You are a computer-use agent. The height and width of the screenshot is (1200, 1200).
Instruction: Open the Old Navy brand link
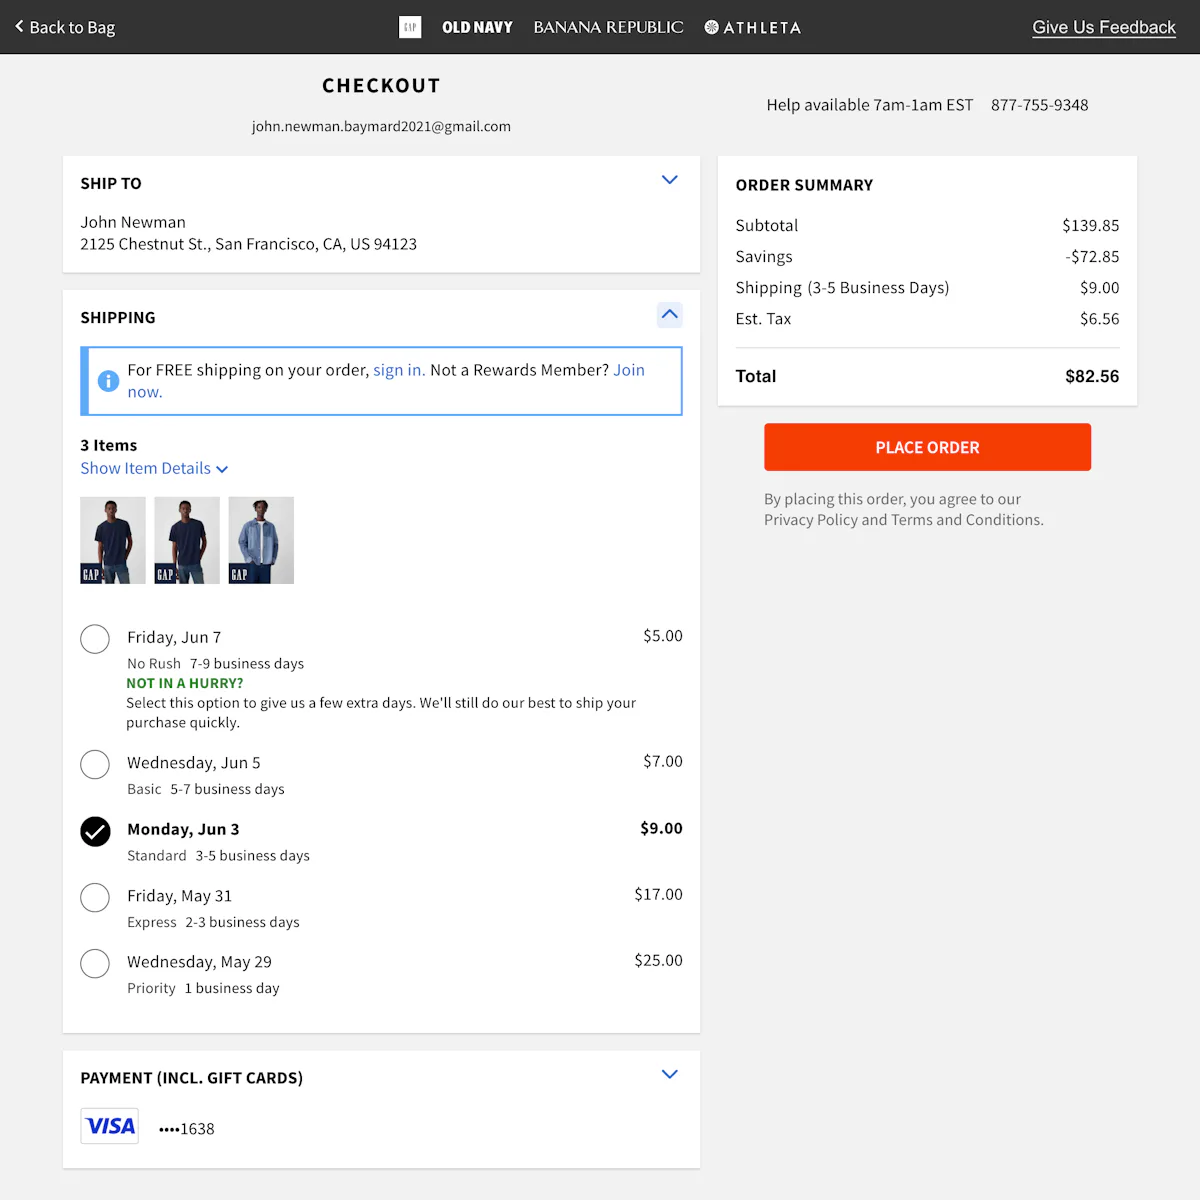pos(477,27)
